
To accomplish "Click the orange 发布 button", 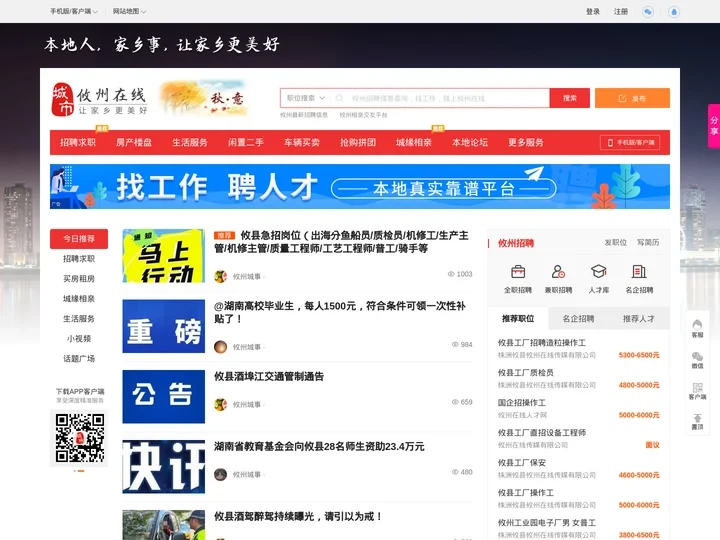I will coord(632,98).
